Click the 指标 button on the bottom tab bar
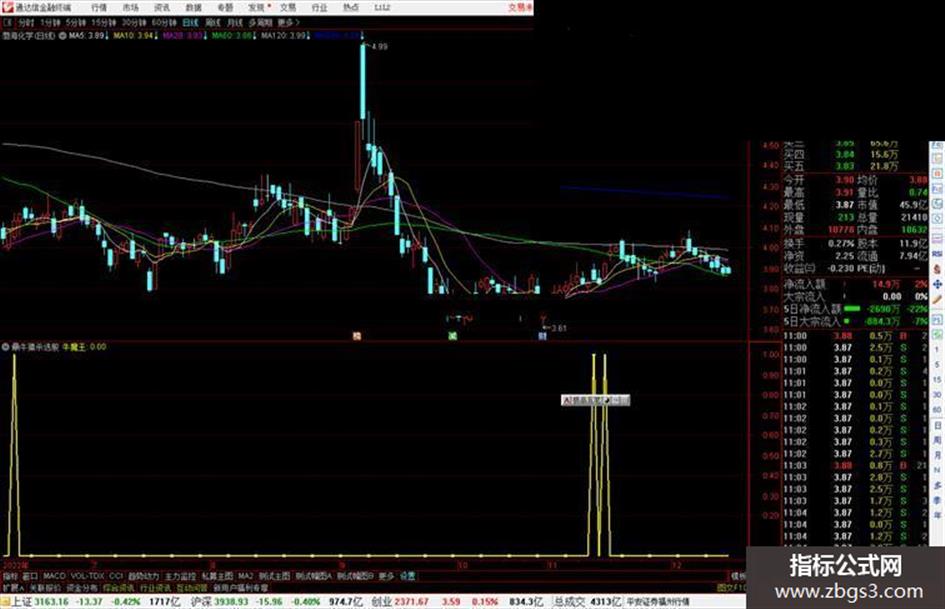This screenshot has width=945, height=609. (10, 576)
